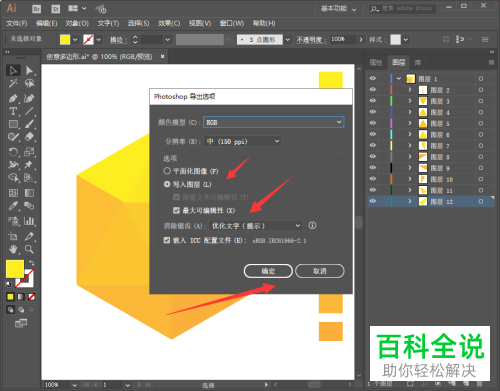
Task: Click the anti-aliasing info icon
Action: tap(312, 225)
